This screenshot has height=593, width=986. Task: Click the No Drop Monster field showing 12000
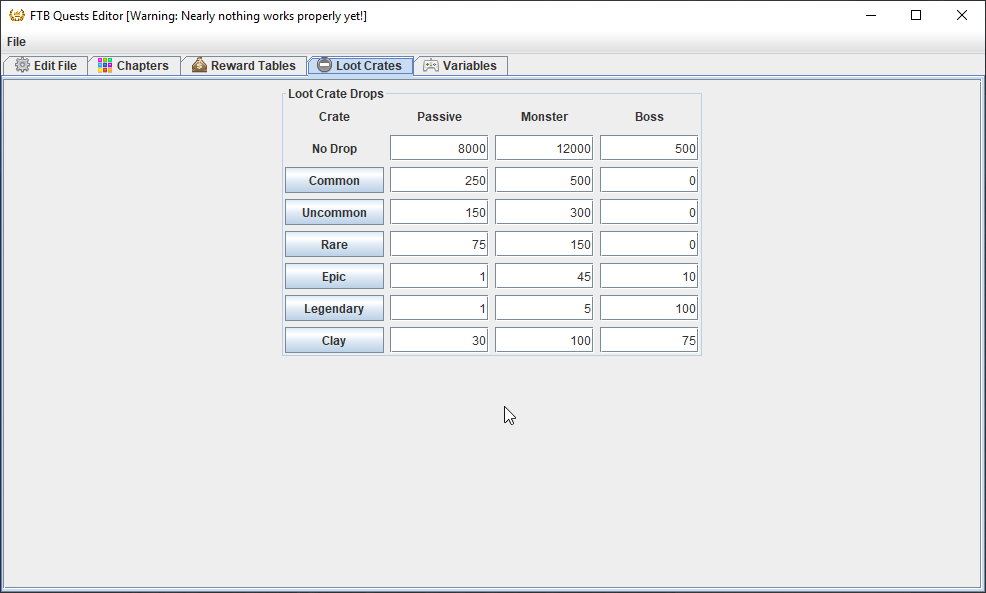[544, 149]
